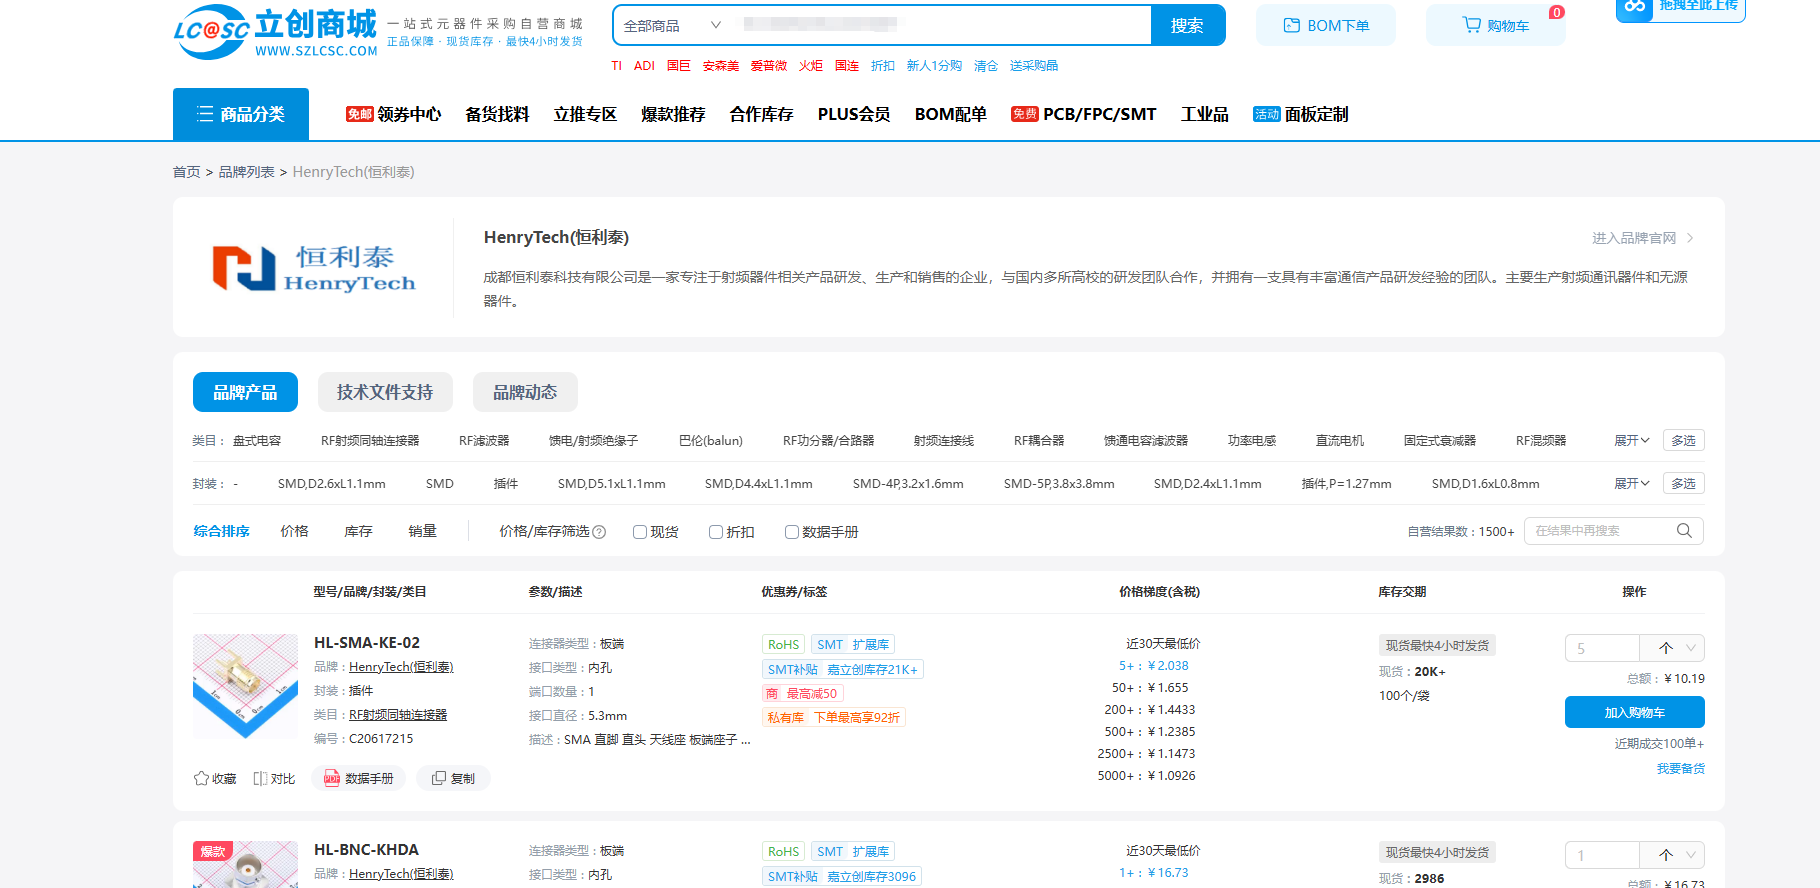
Task: Favorite HL-SMA-KE-02 with star icon
Action: [x=201, y=778]
